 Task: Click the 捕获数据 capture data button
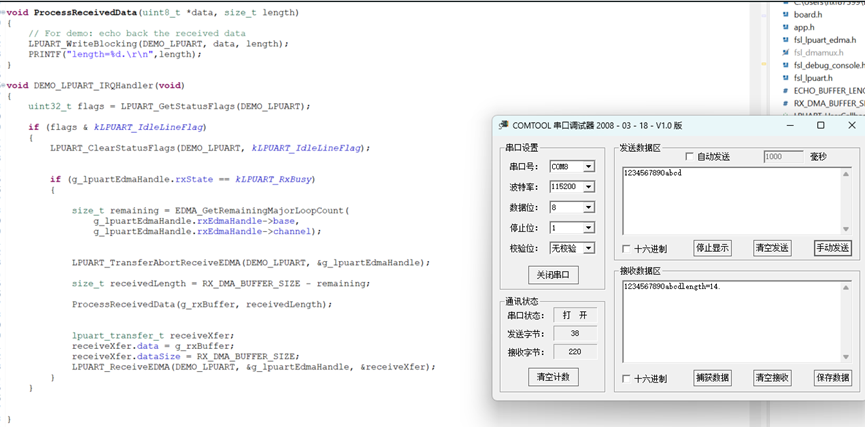[712, 378]
